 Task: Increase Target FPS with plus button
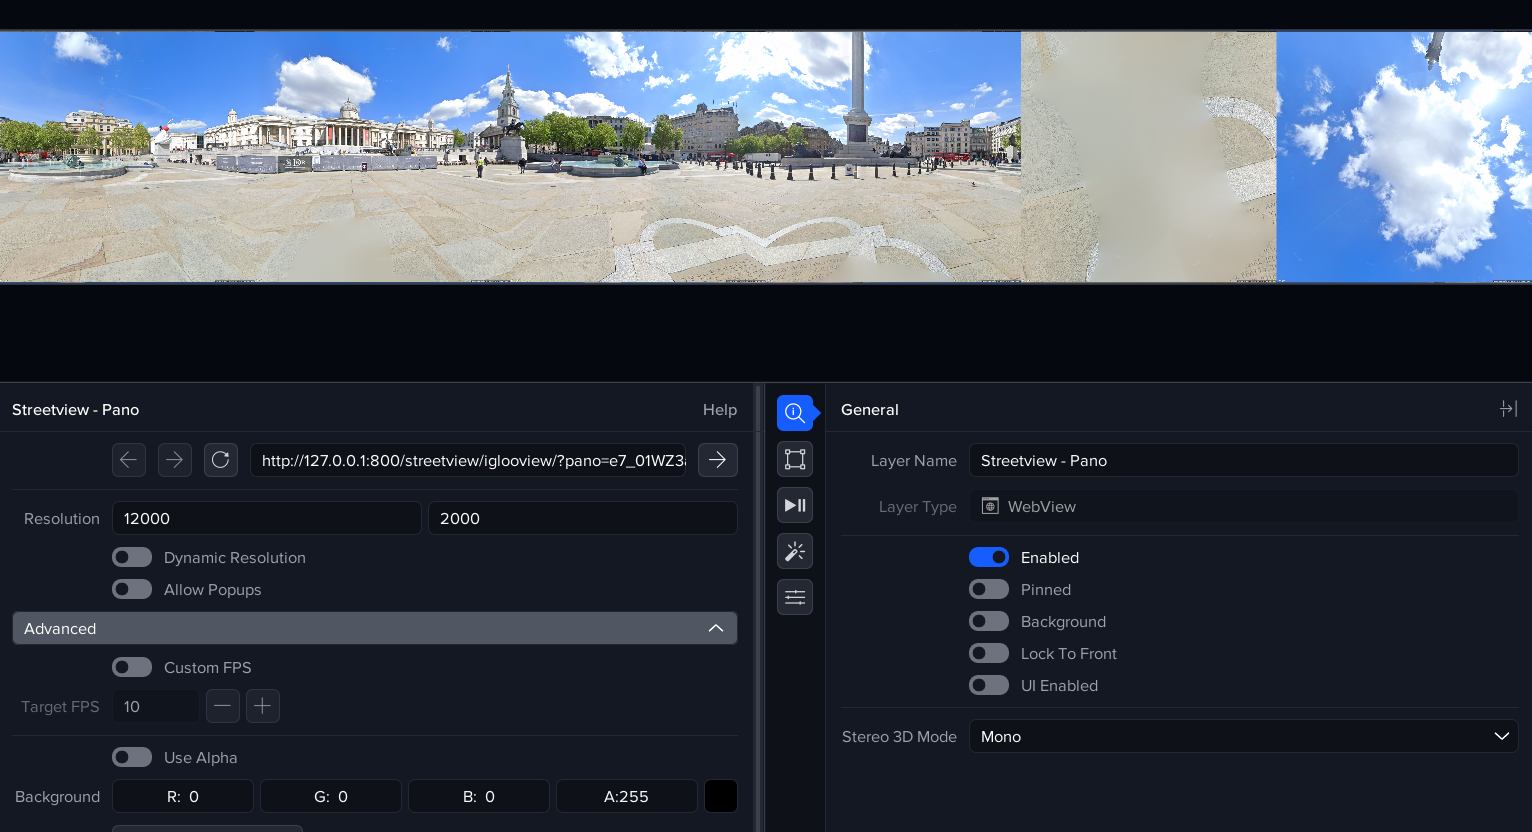coord(262,706)
